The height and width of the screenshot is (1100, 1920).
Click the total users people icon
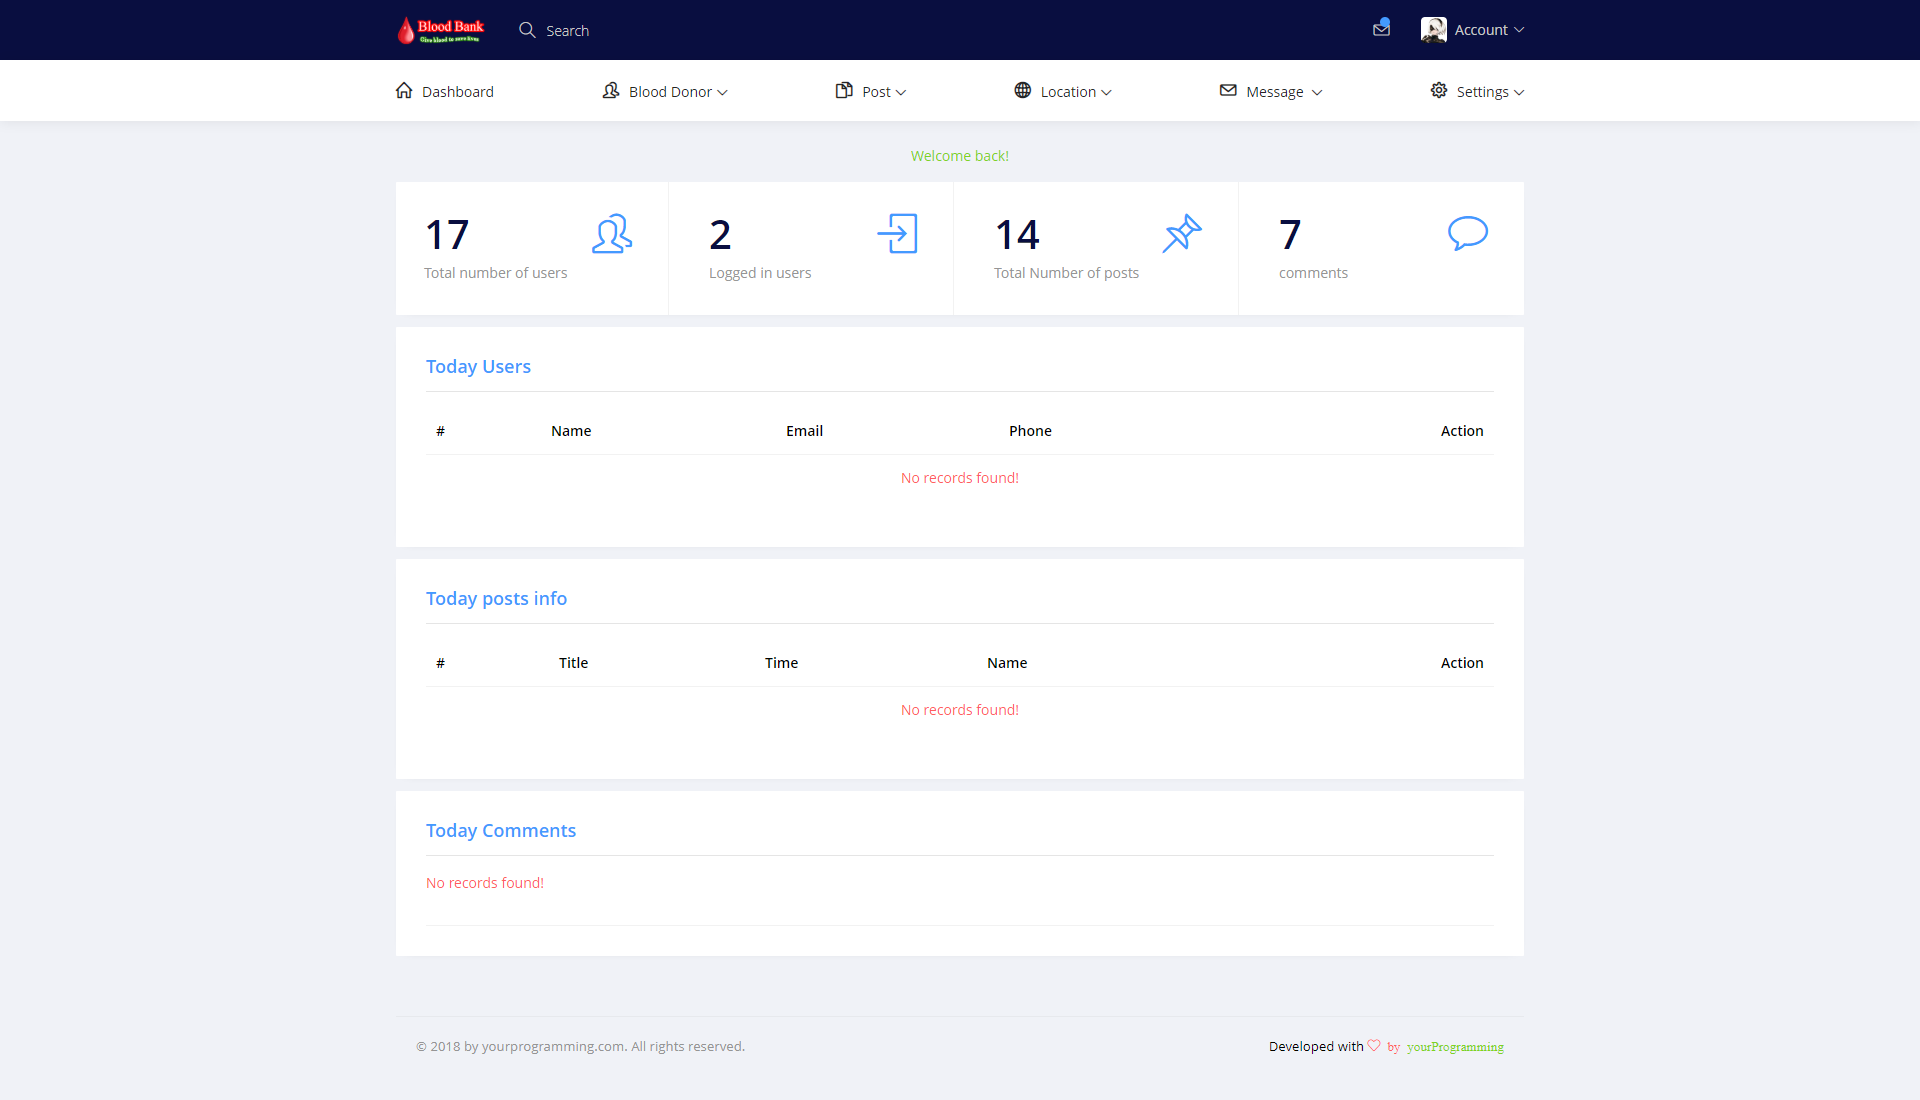(x=611, y=234)
